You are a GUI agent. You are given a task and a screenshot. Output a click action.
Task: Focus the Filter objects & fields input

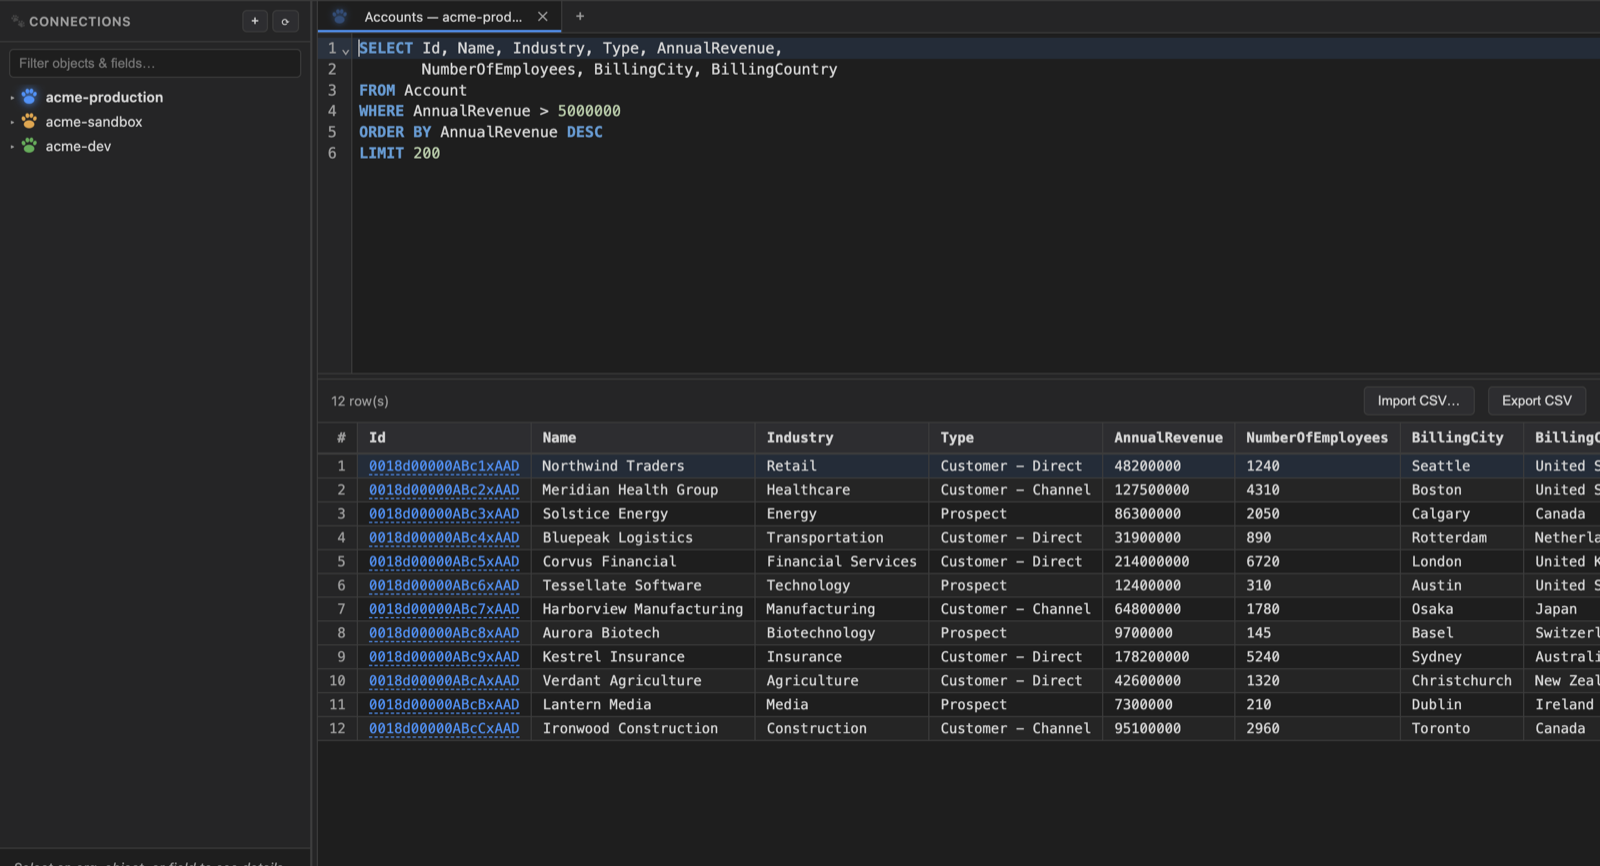[x=155, y=63]
